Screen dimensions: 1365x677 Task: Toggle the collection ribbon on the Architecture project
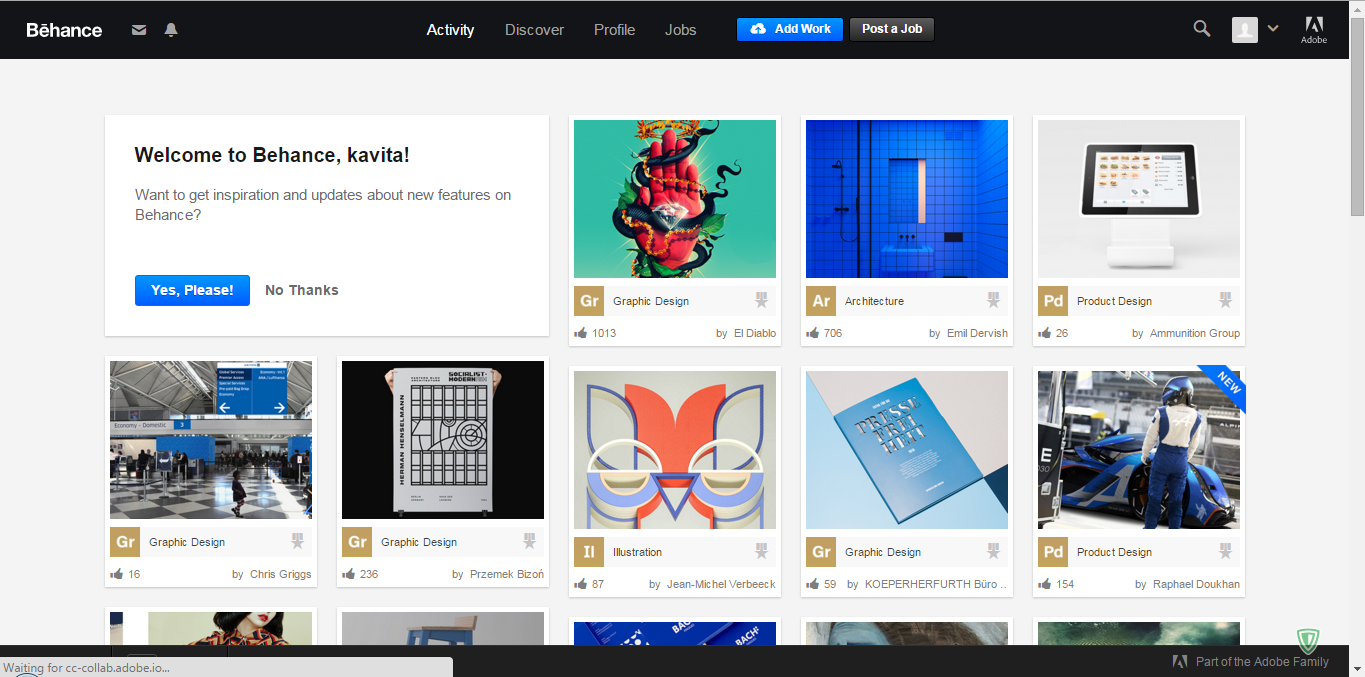pyautogui.click(x=993, y=299)
